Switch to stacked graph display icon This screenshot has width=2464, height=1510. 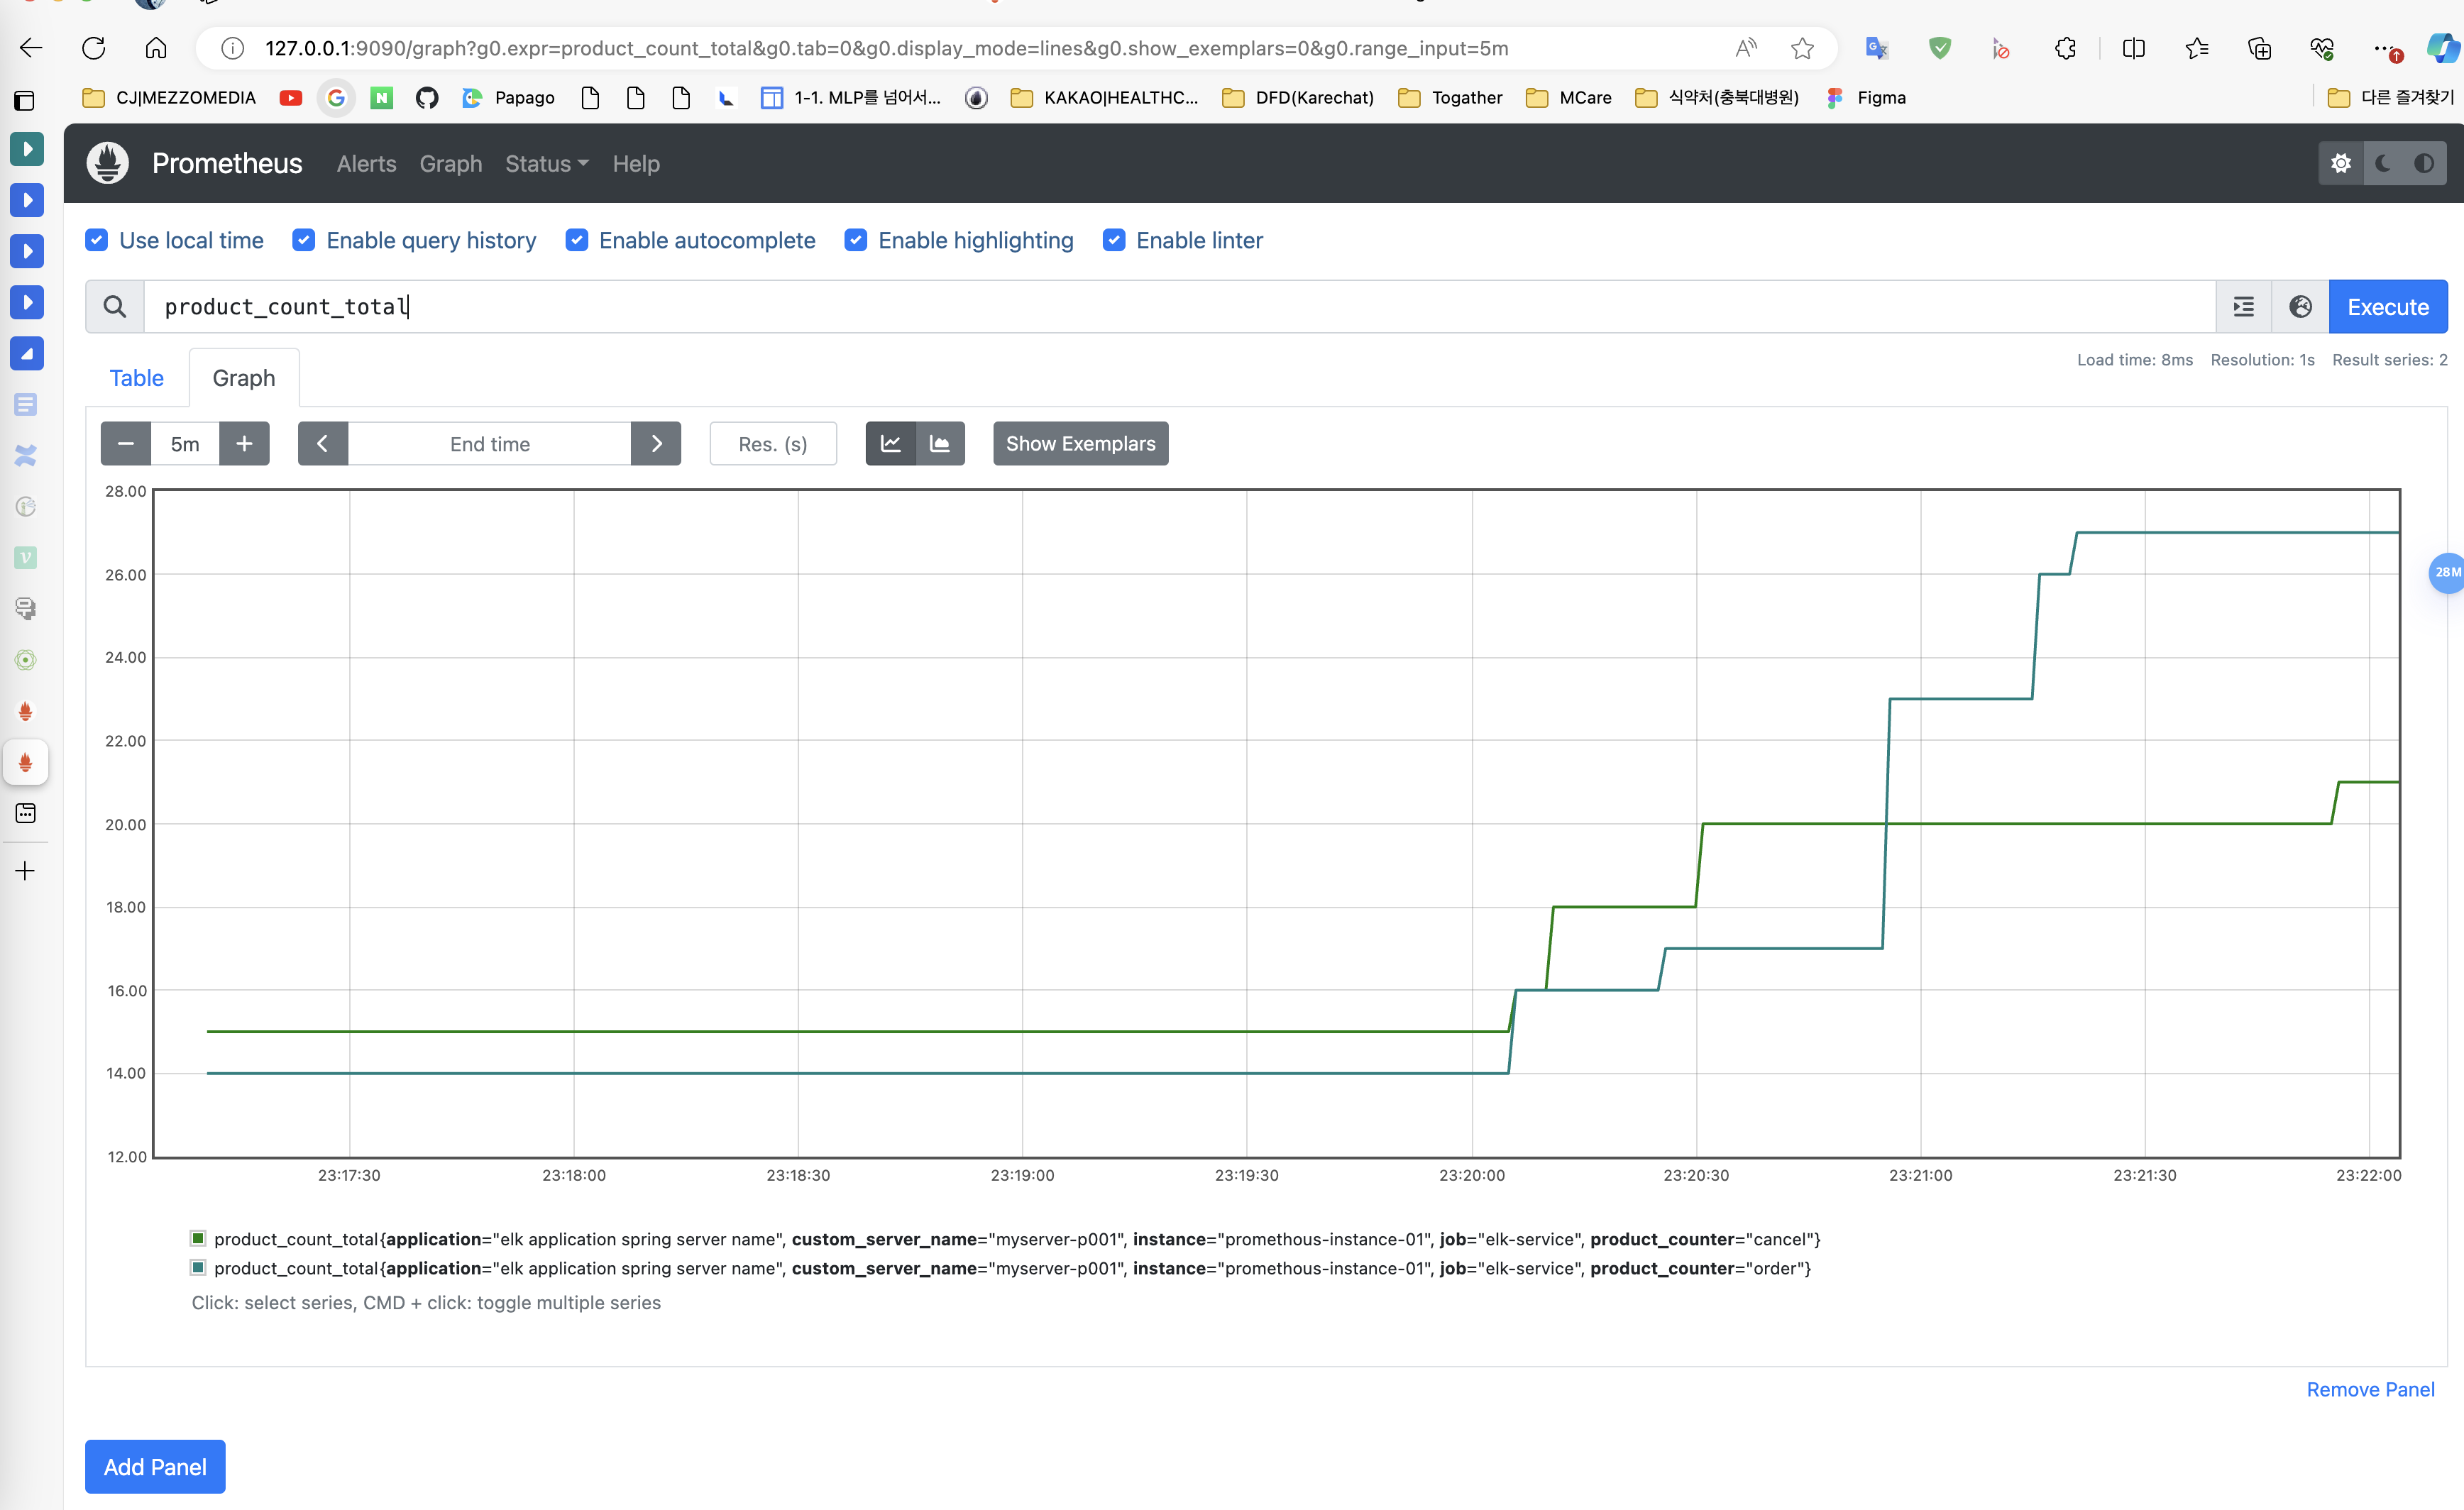[x=939, y=444]
